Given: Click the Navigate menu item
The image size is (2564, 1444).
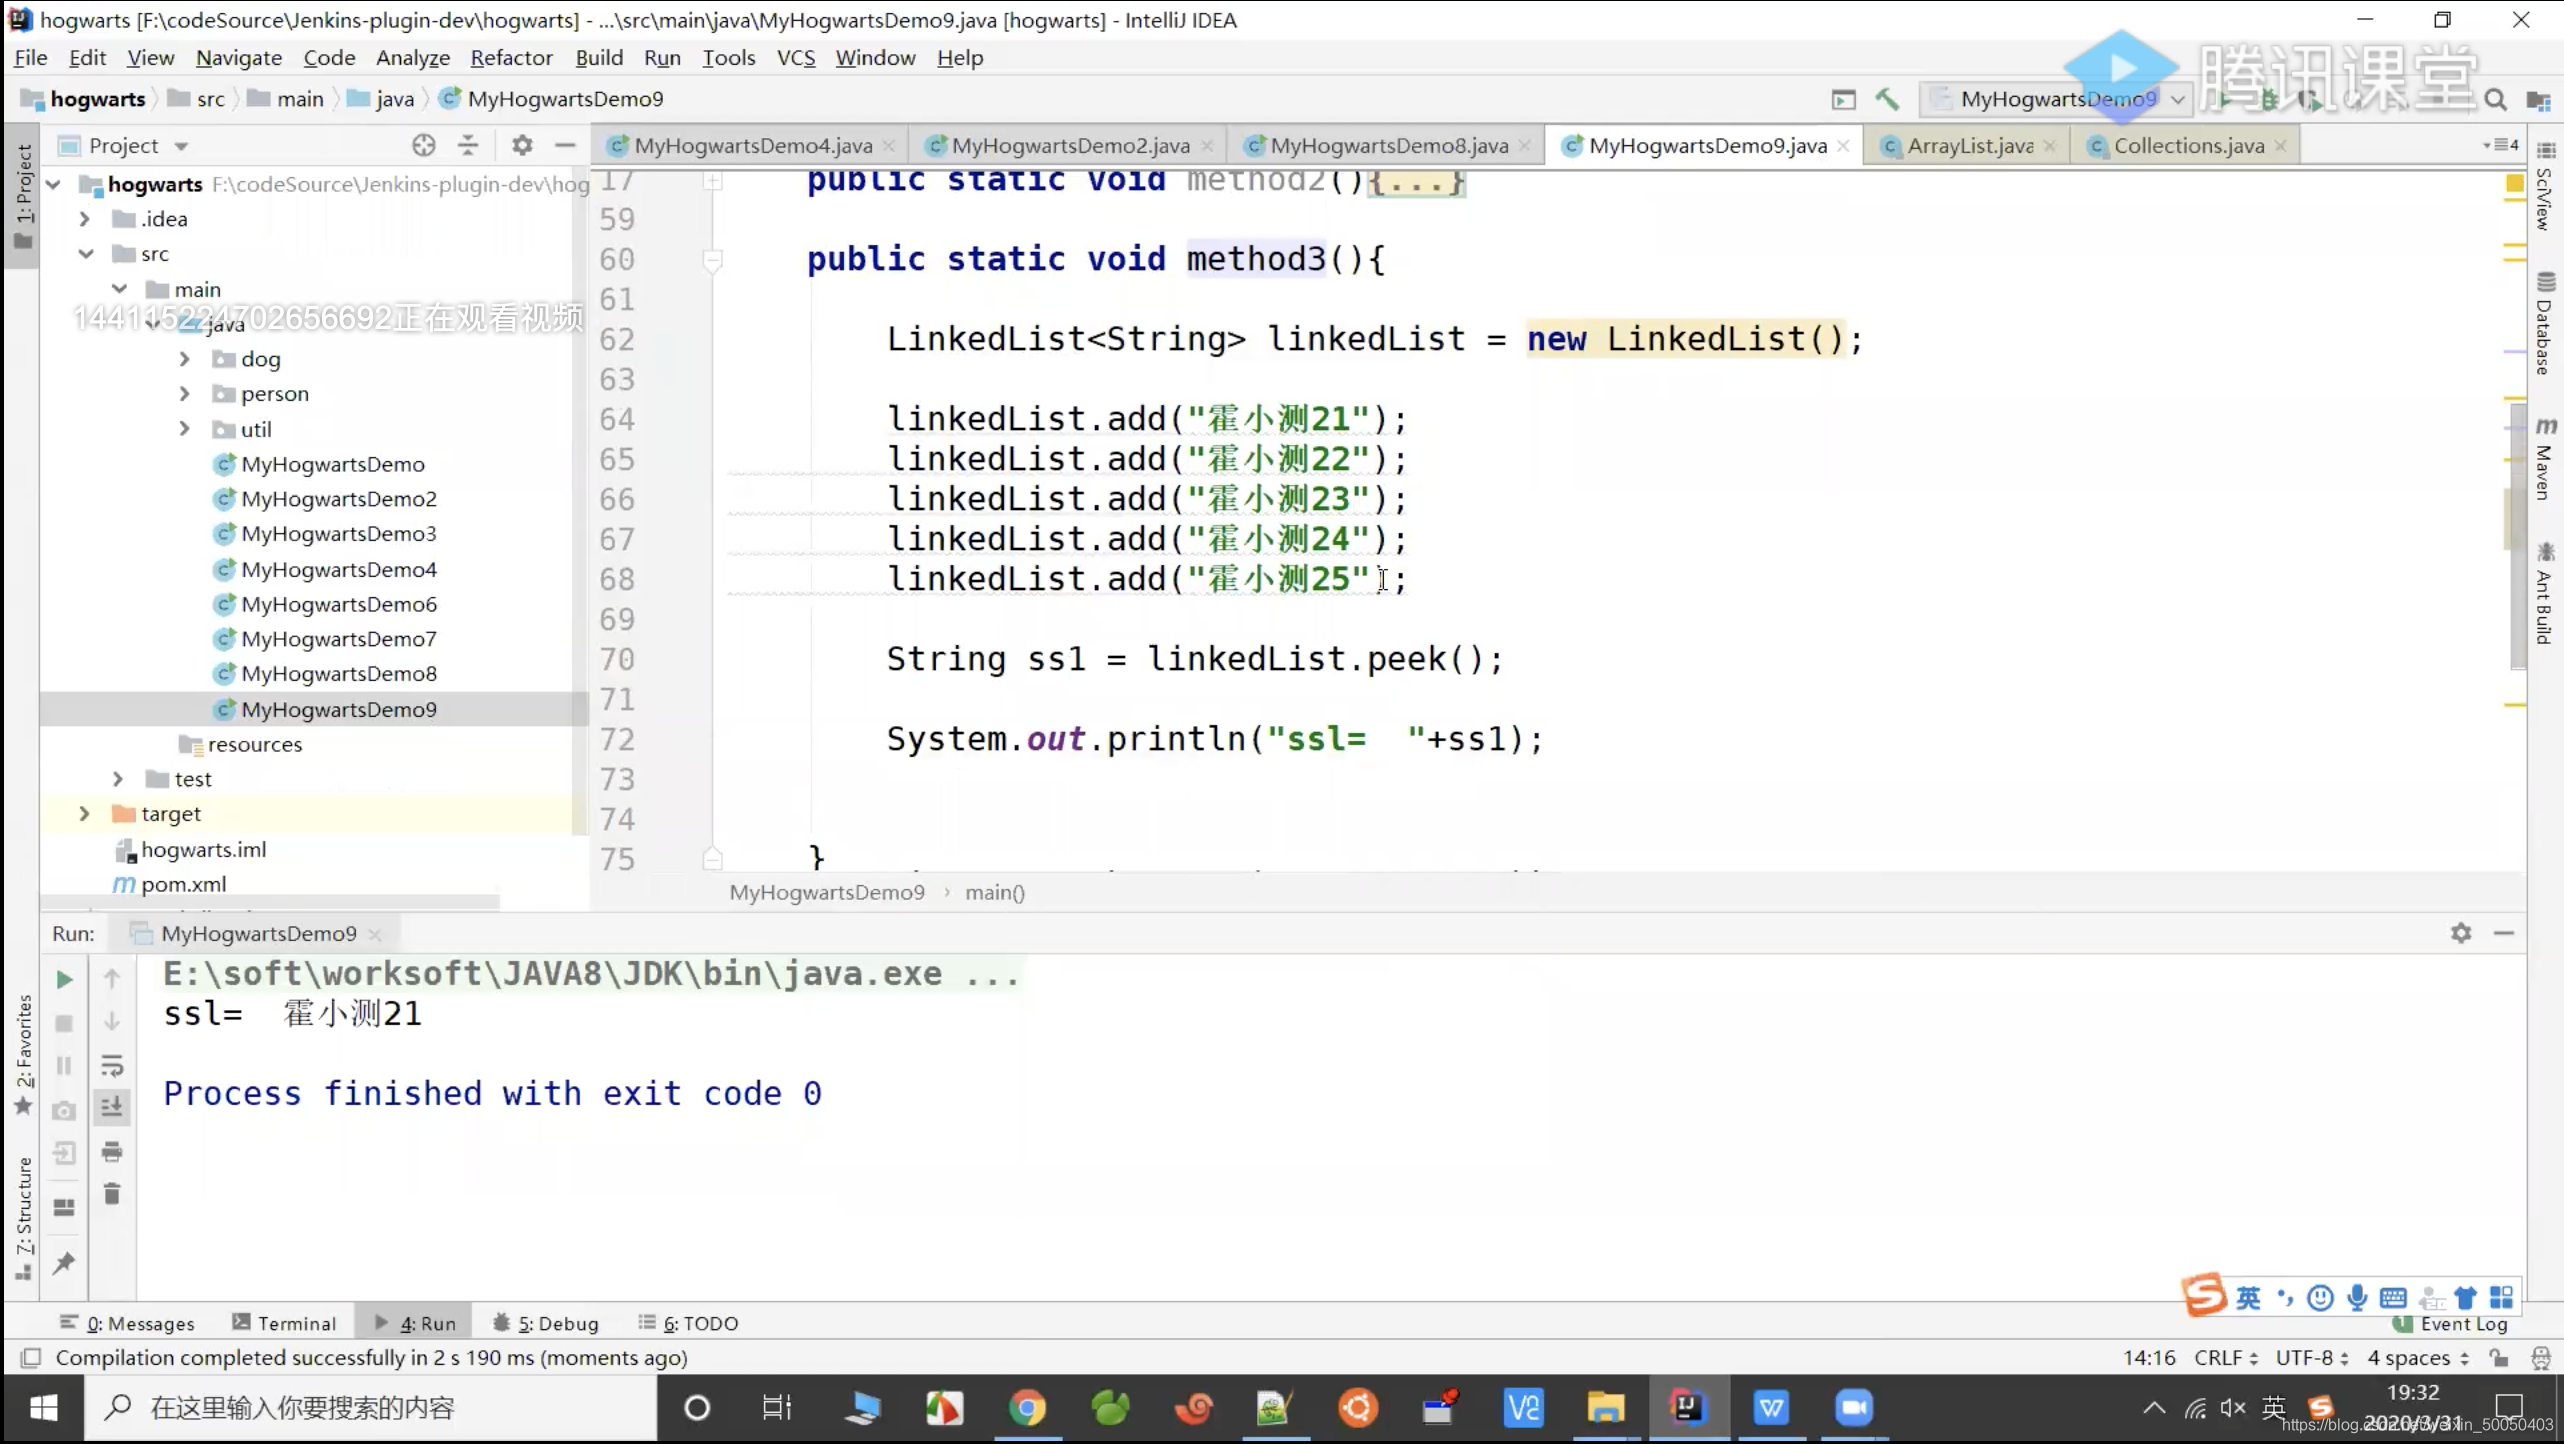Looking at the screenshot, I should (238, 58).
